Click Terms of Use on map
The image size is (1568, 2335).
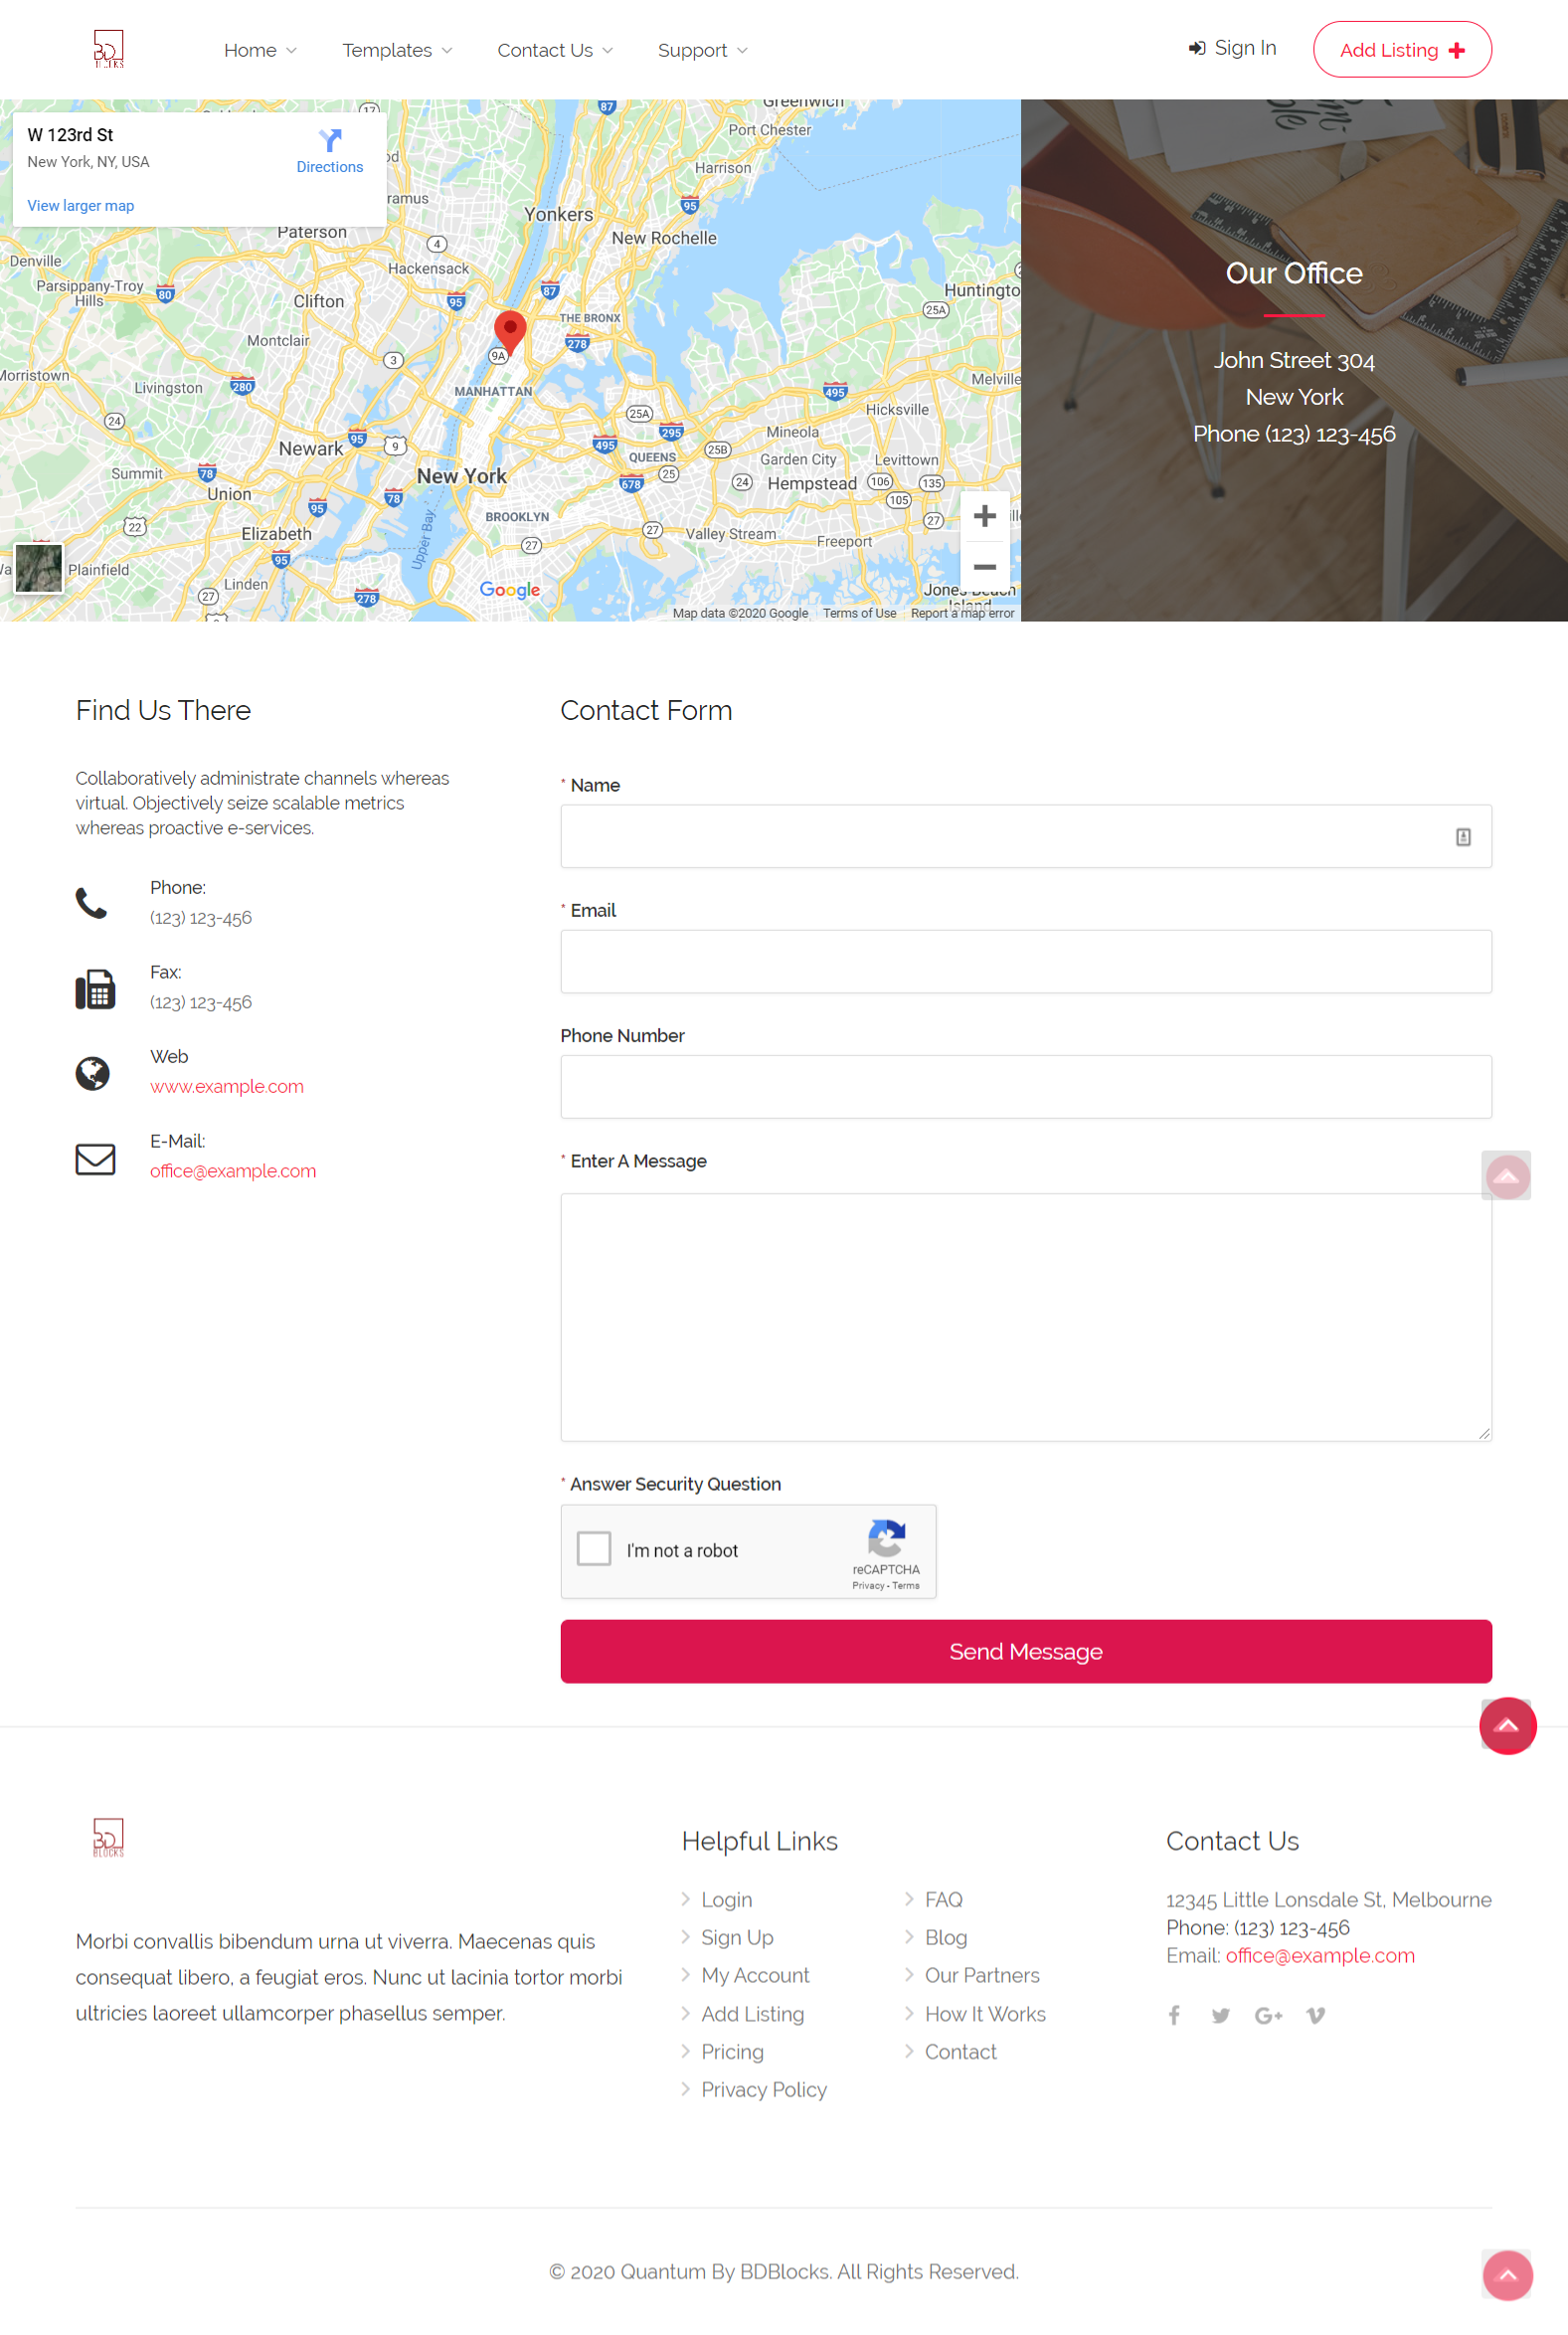859,613
